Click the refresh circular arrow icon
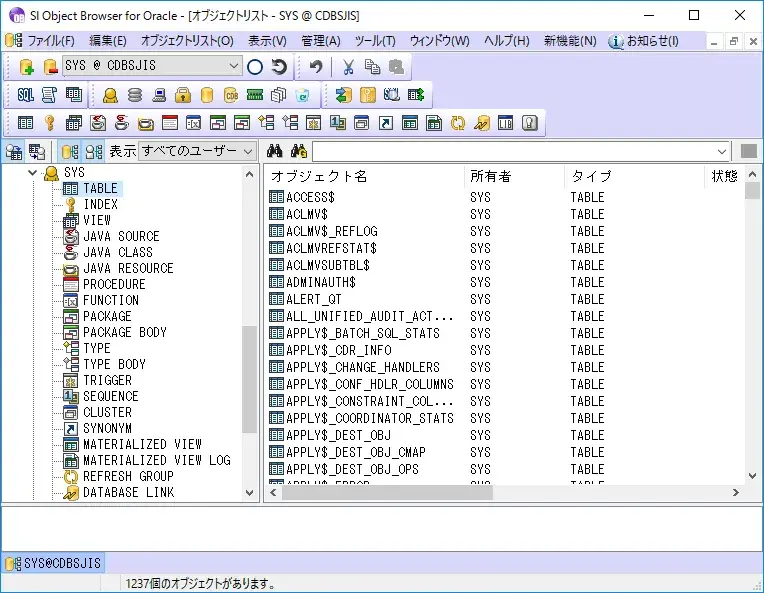764x593 pixels. click(x=279, y=67)
